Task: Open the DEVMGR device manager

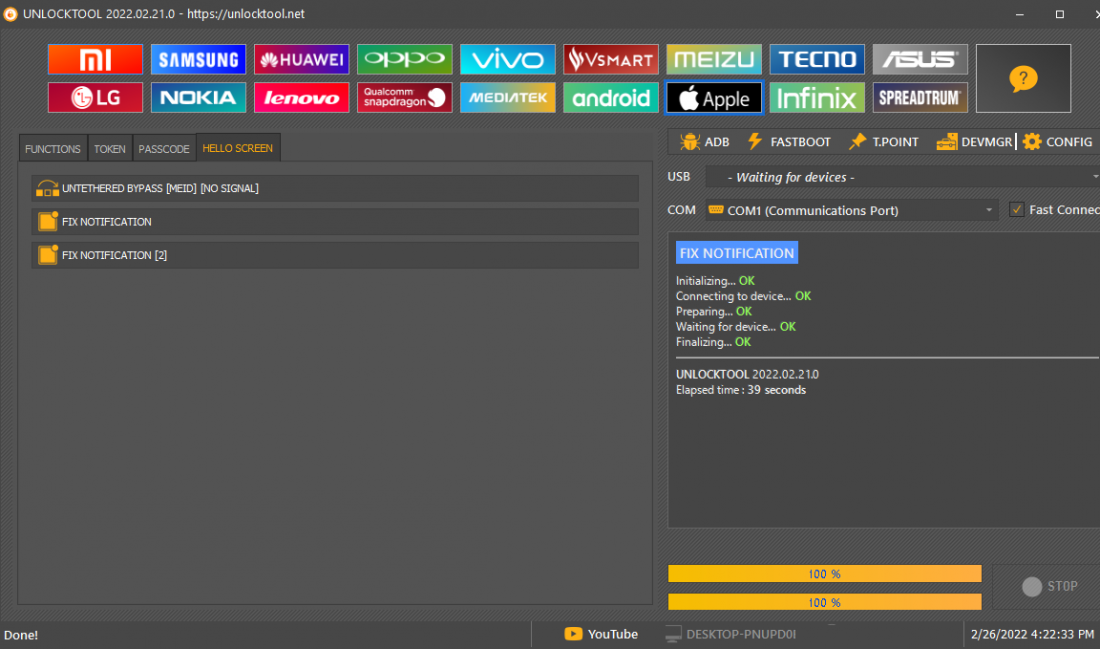Action: click(x=974, y=142)
